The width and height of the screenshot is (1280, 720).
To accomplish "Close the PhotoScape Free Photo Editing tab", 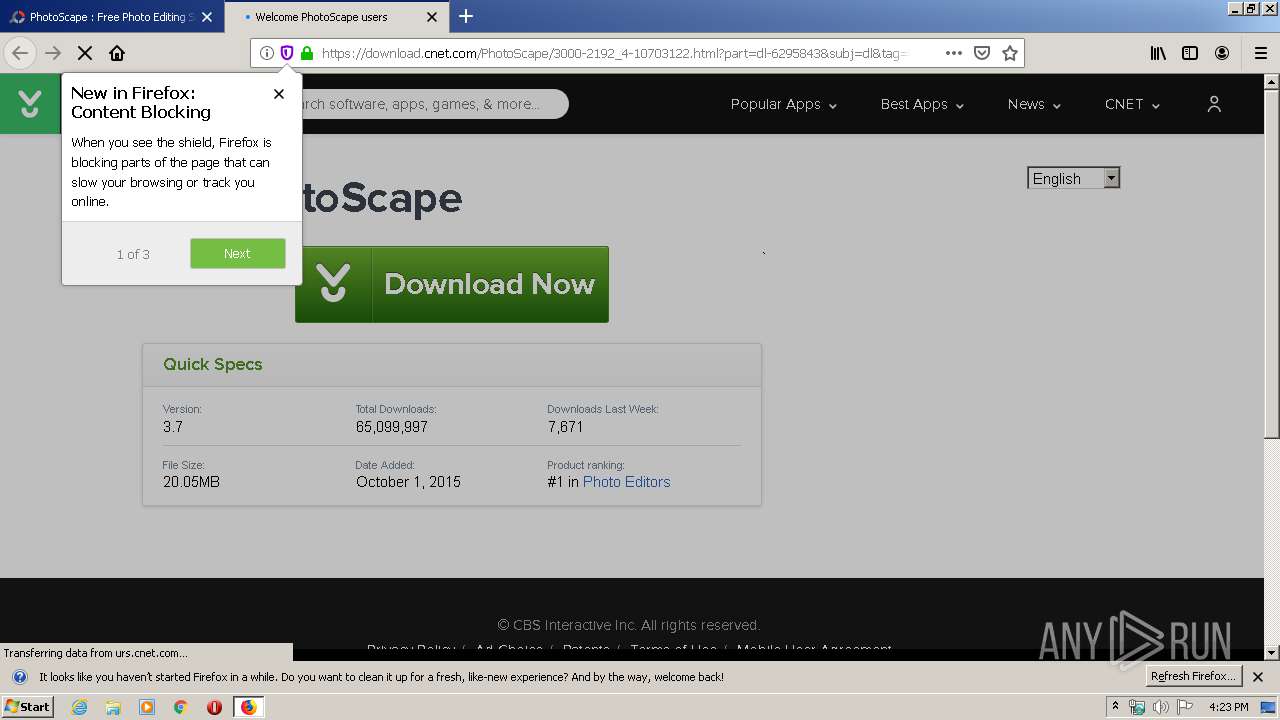I will 207,17.
